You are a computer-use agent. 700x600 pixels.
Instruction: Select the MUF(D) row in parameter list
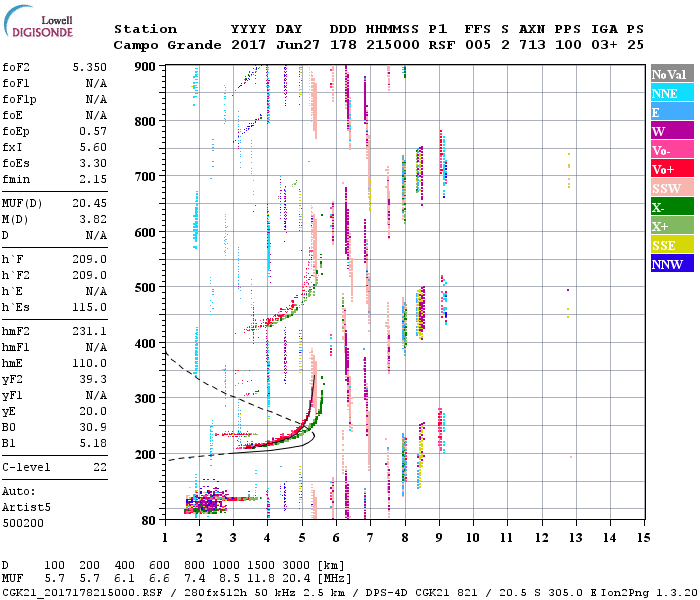pyautogui.click(x=54, y=205)
